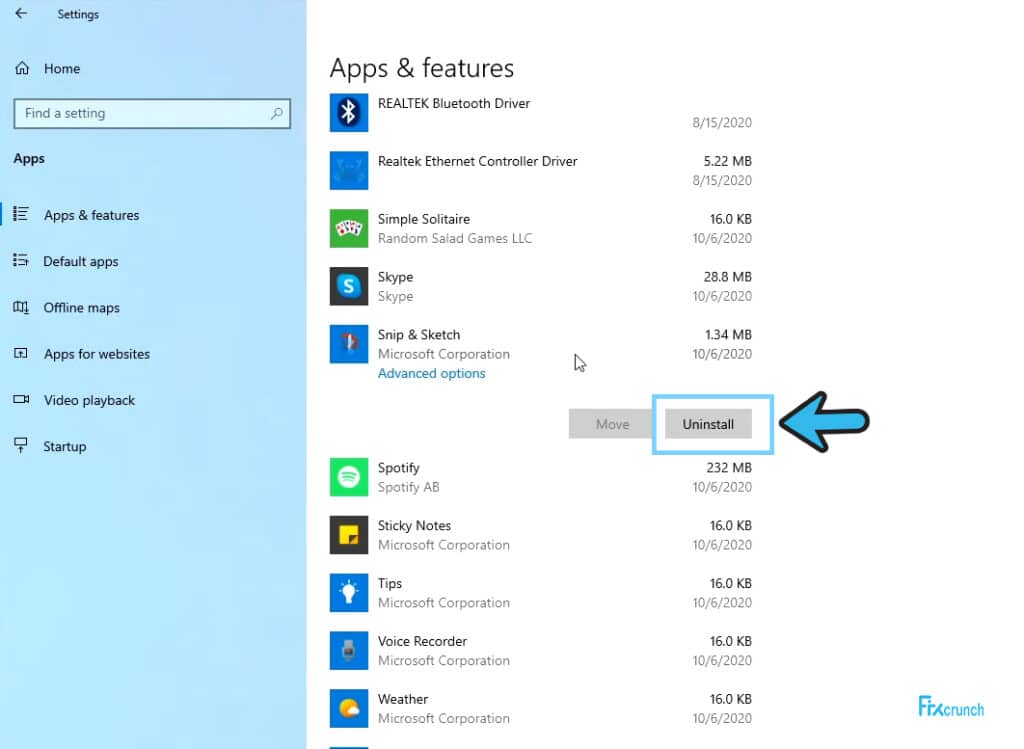Click the Simple Solitaire cards icon
The width and height of the screenshot is (1024, 749).
[349, 228]
